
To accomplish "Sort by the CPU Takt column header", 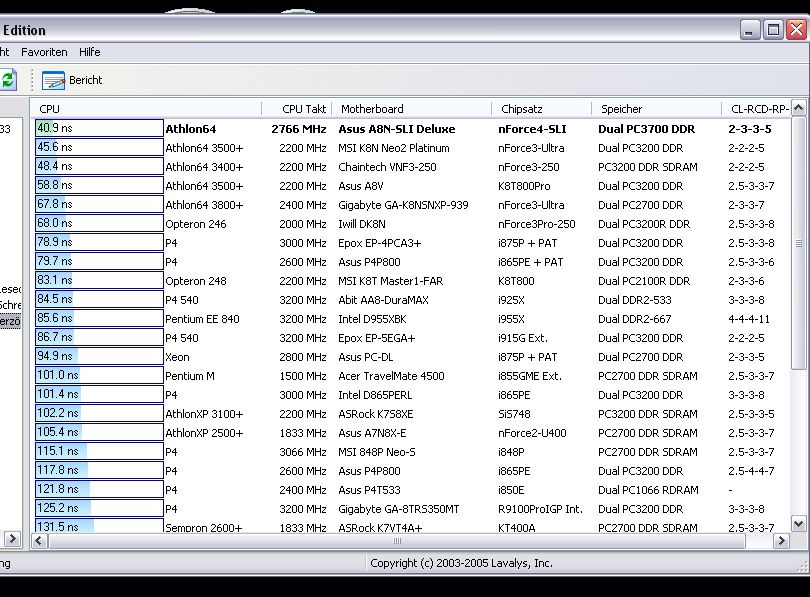I will point(297,109).
